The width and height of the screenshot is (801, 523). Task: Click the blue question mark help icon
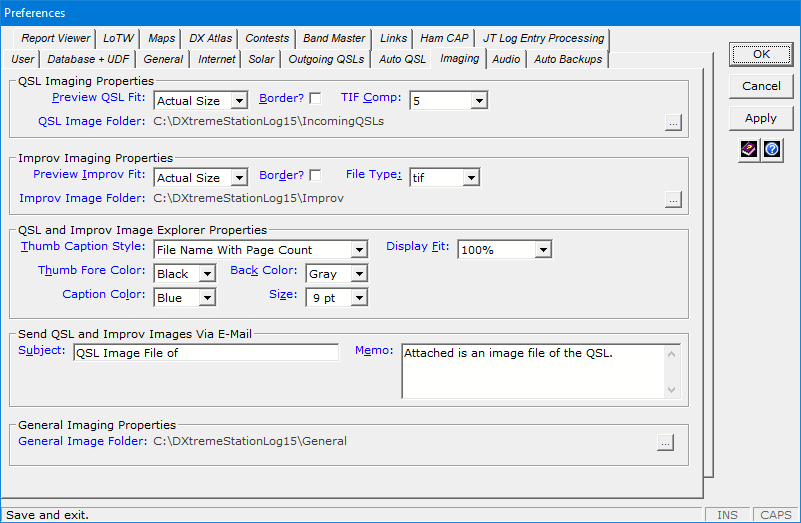pyautogui.click(x=771, y=149)
